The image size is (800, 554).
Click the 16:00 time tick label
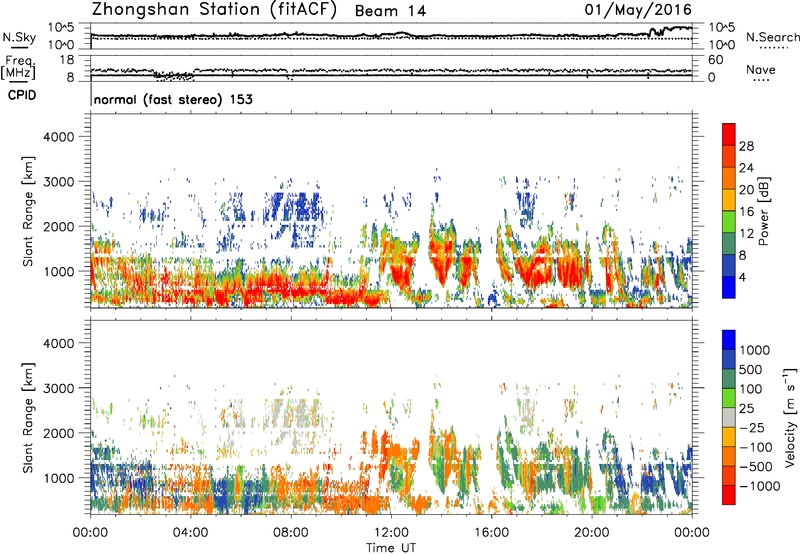[x=491, y=533]
